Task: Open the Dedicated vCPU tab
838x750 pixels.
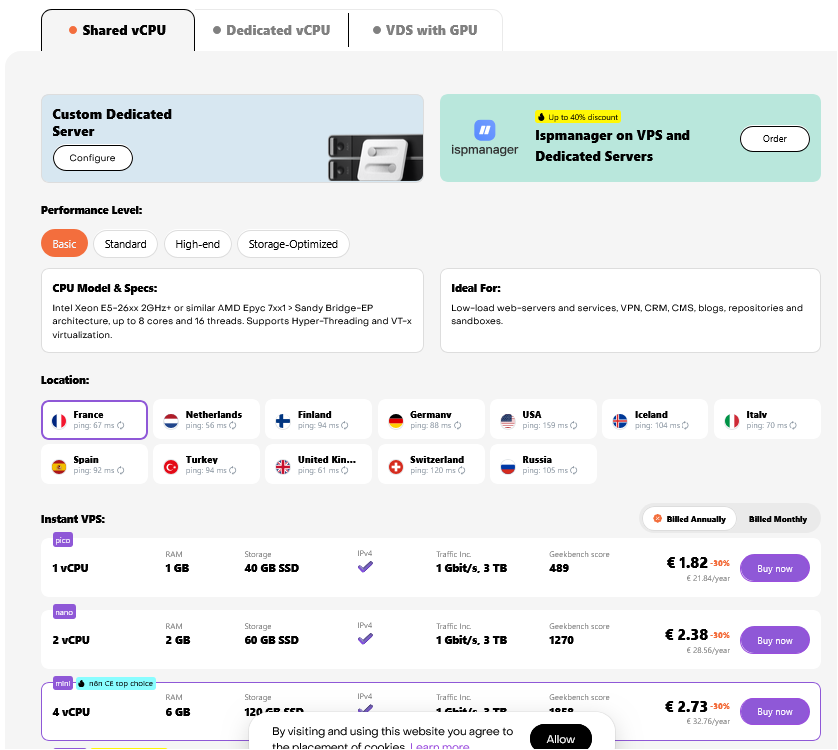Action: pos(271,30)
